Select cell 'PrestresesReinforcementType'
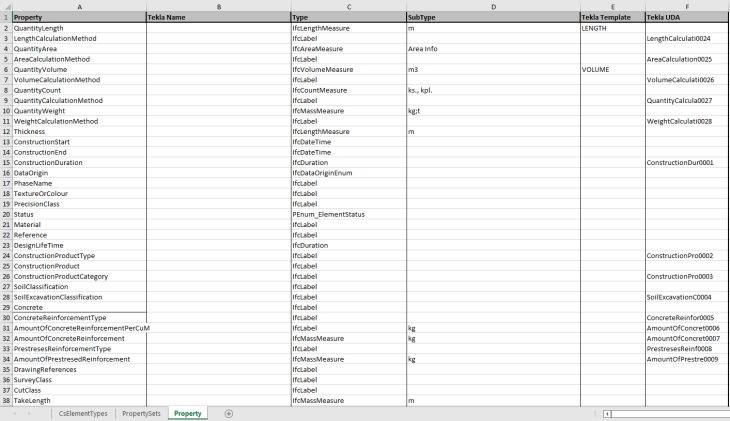Image resolution: width=730 pixels, height=421 pixels. coord(79,349)
